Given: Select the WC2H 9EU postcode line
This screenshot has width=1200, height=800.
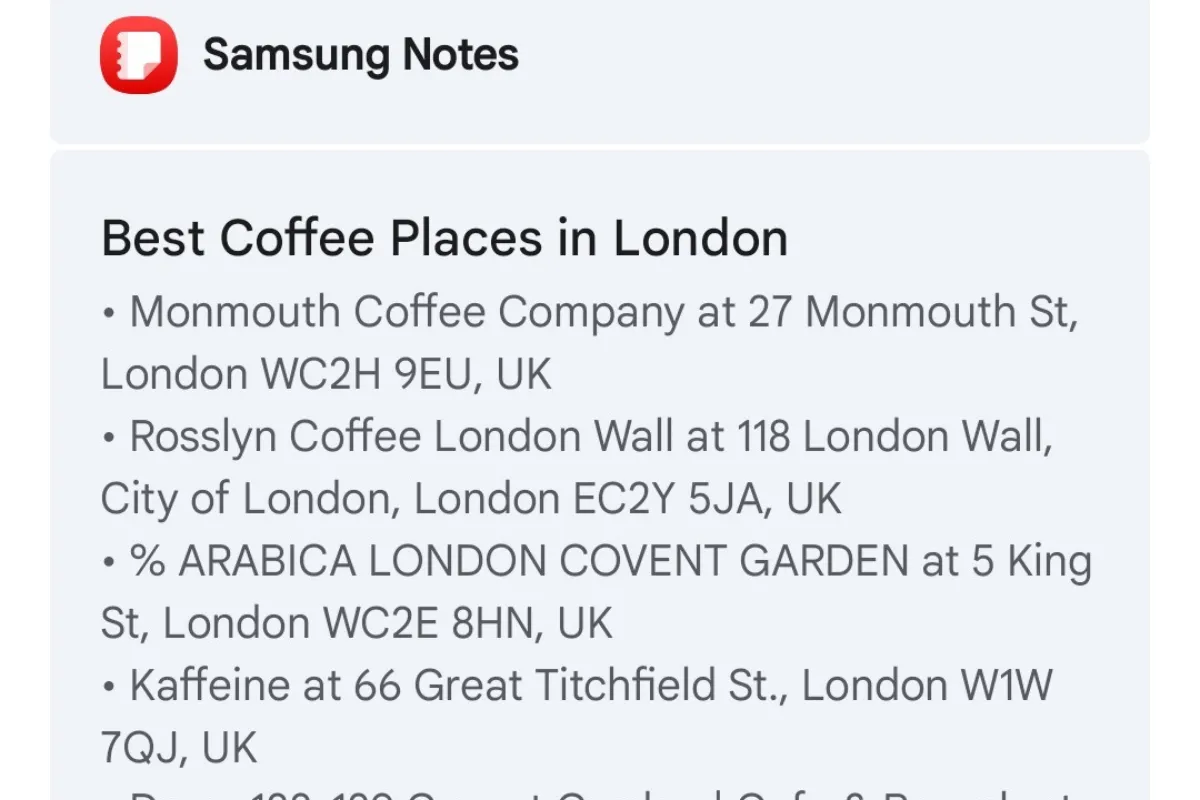Looking at the screenshot, I should click(x=326, y=375).
